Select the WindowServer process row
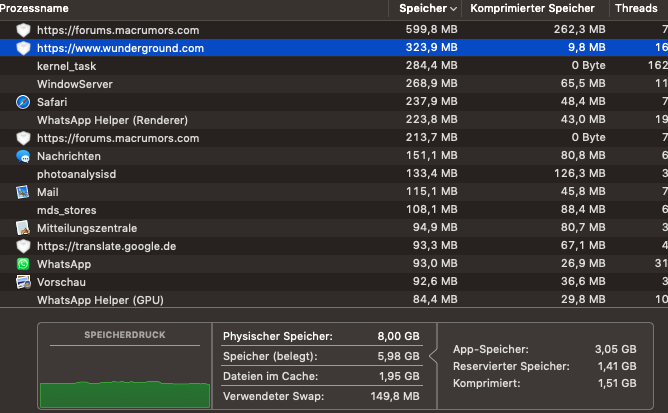The width and height of the screenshot is (668, 413). click(334, 84)
